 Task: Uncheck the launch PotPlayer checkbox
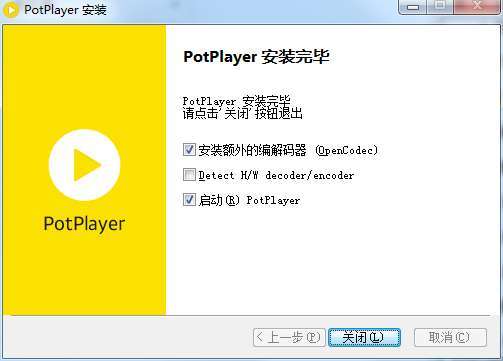tap(189, 200)
